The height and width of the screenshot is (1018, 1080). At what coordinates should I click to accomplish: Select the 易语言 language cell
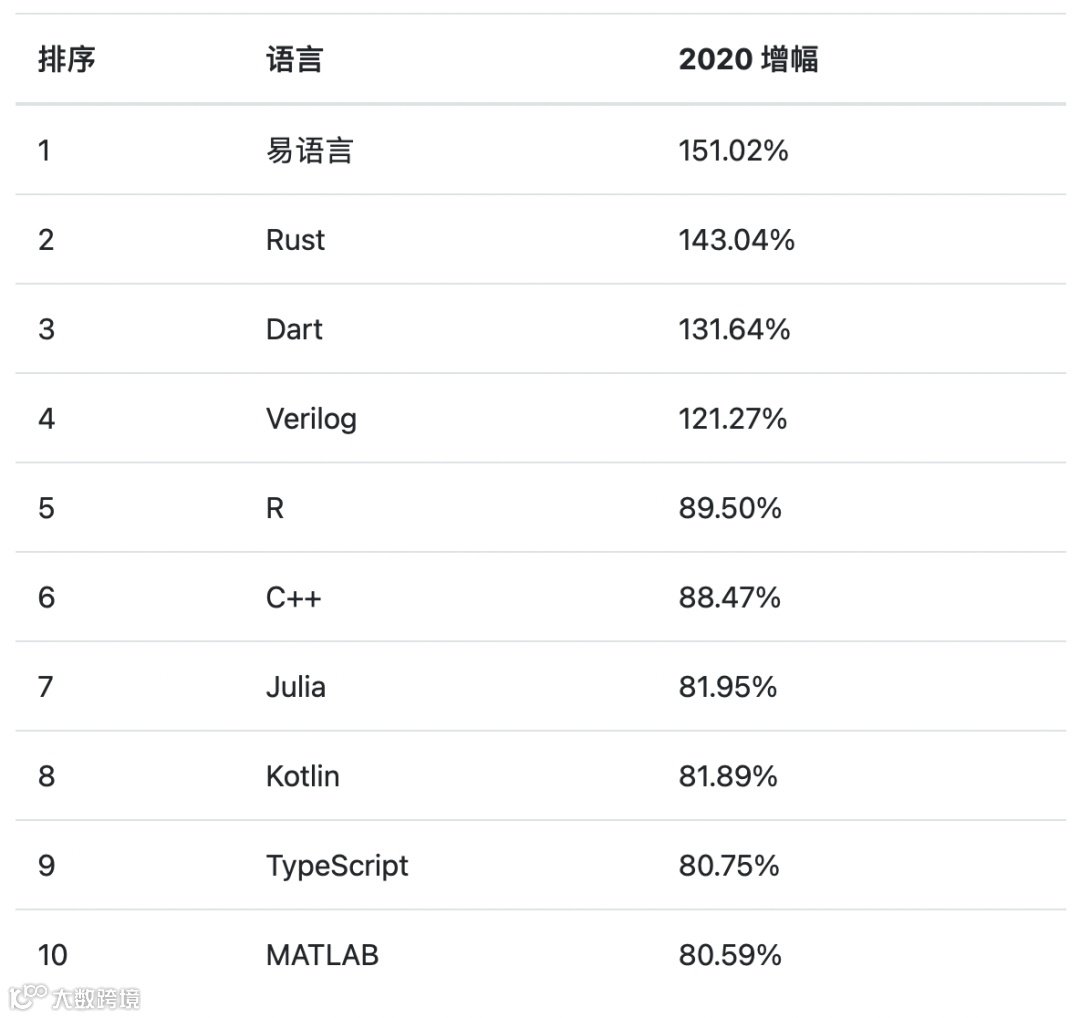point(309,151)
